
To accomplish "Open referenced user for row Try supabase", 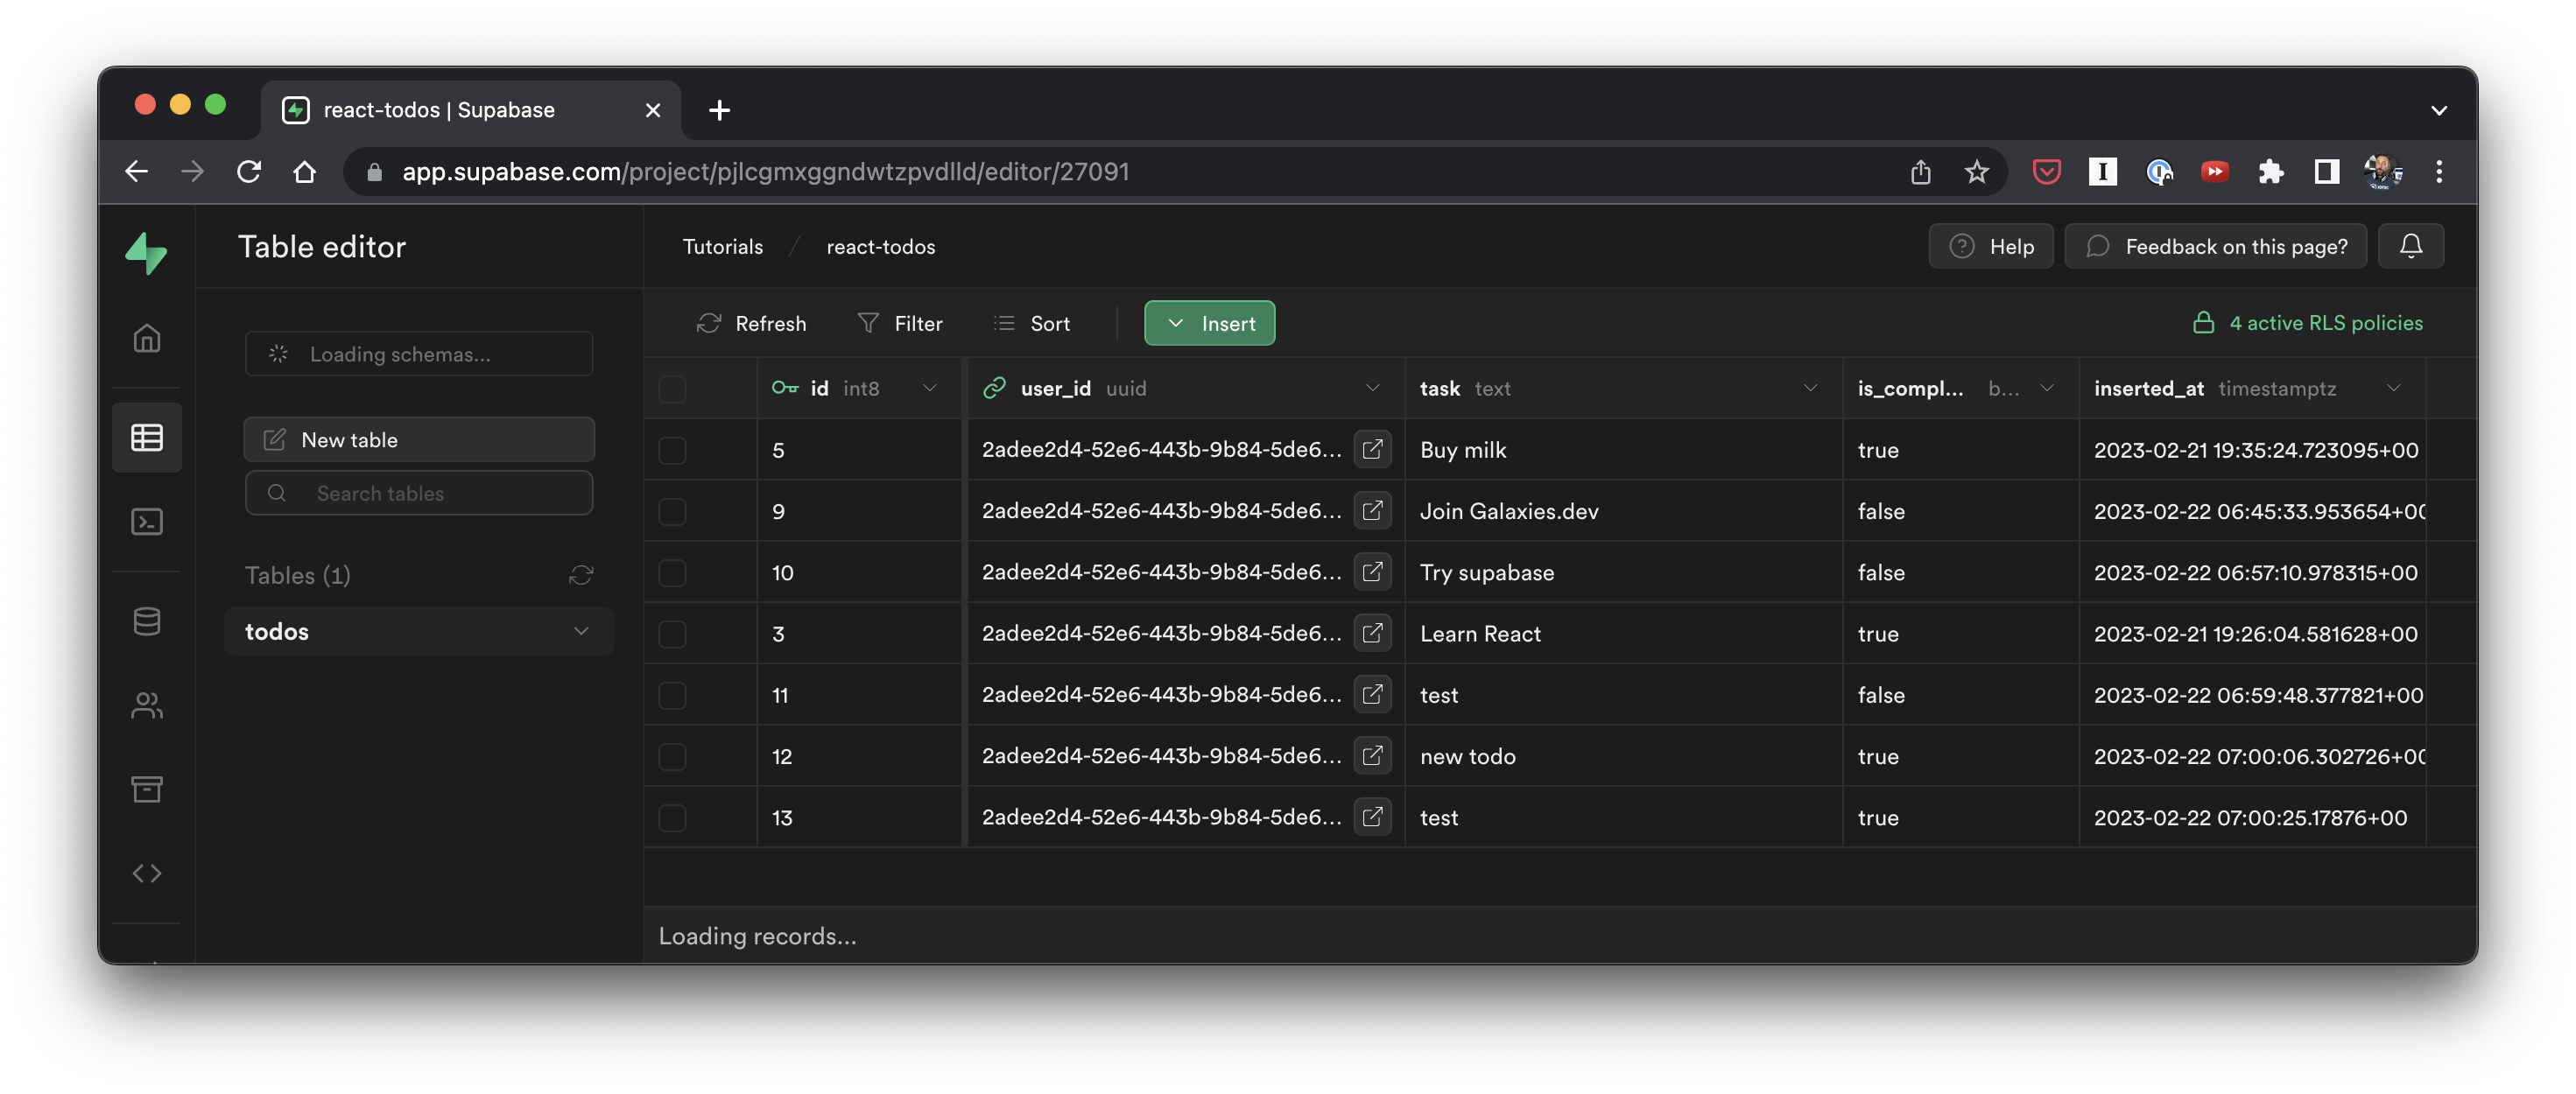I will (x=1372, y=572).
